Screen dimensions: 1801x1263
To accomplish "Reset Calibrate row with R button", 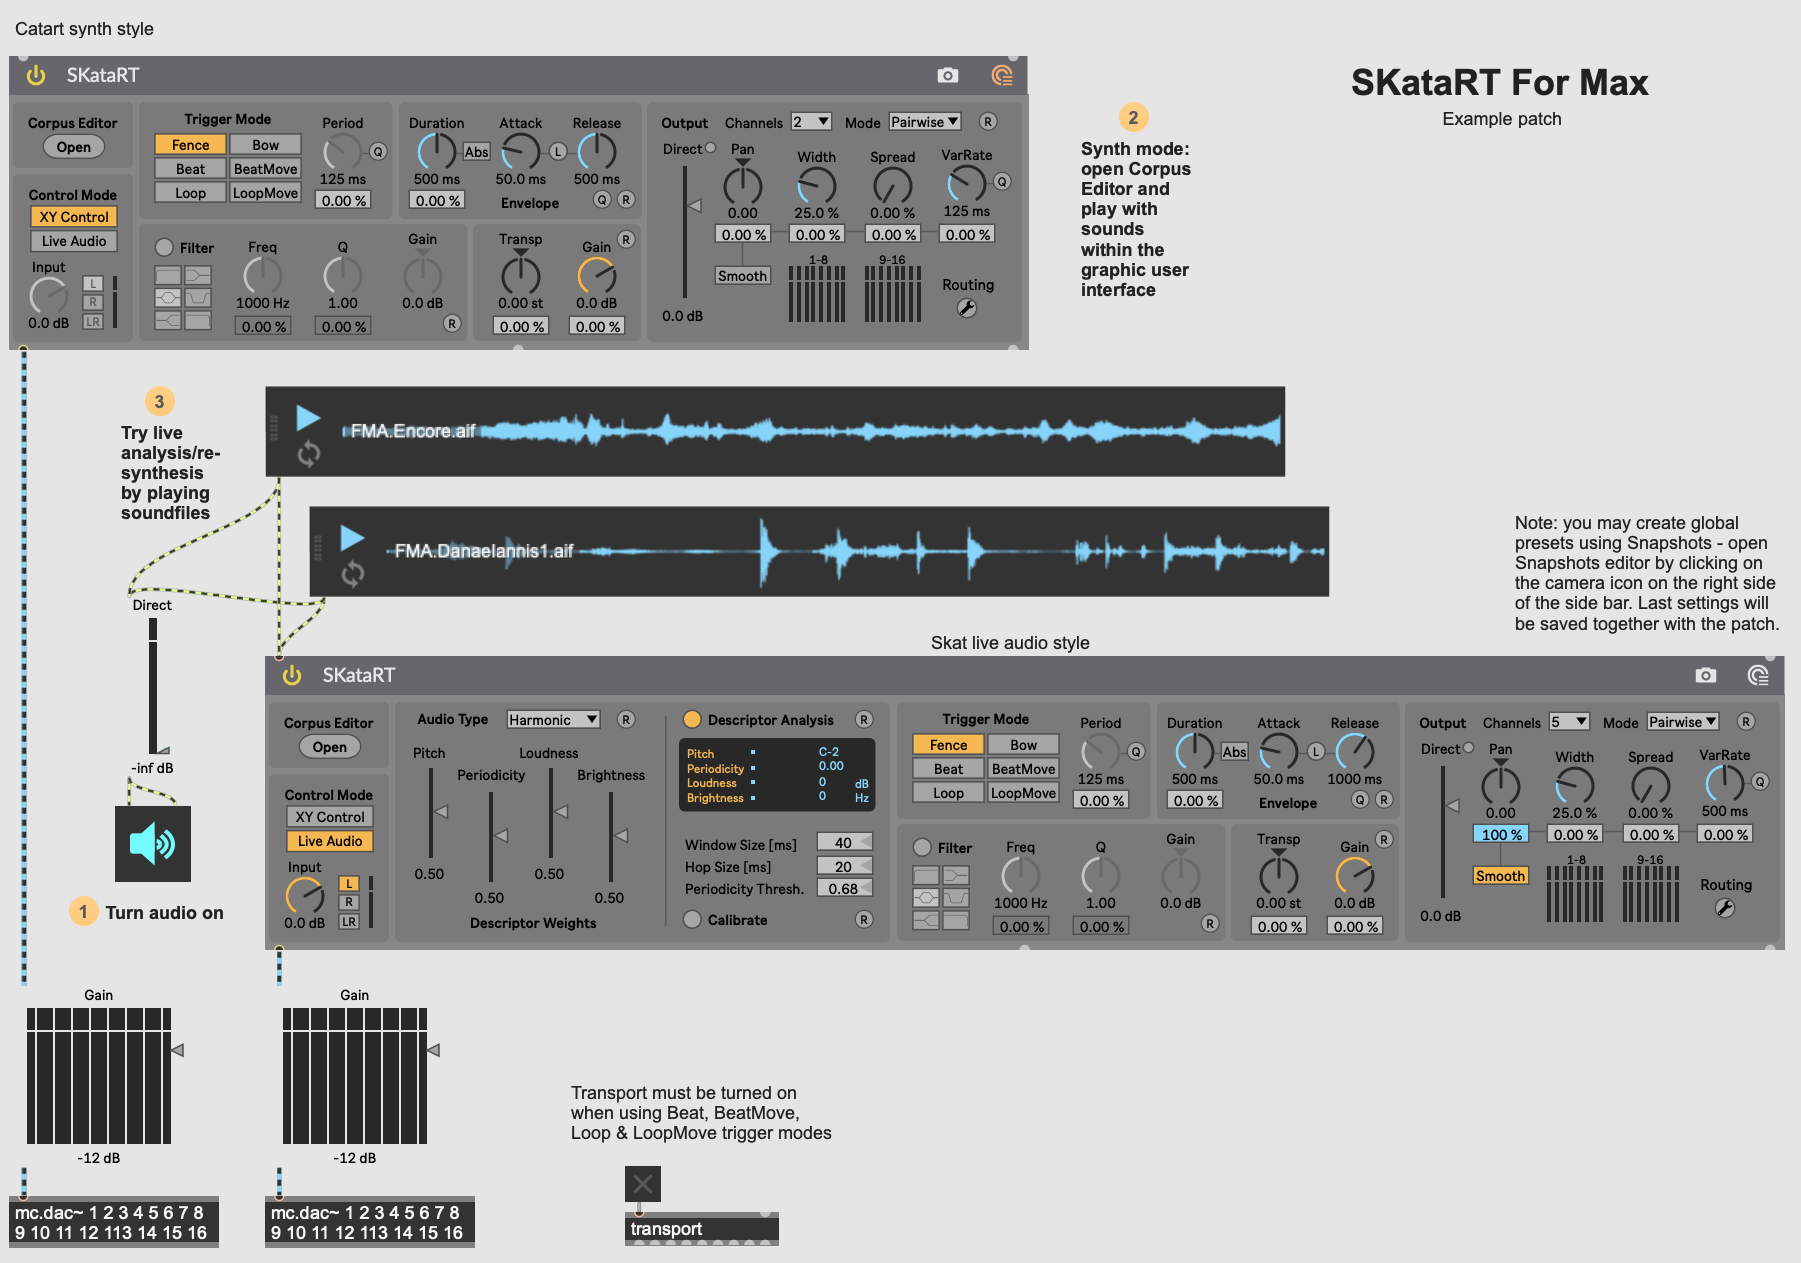I will pyautogui.click(x=864, y=919).
